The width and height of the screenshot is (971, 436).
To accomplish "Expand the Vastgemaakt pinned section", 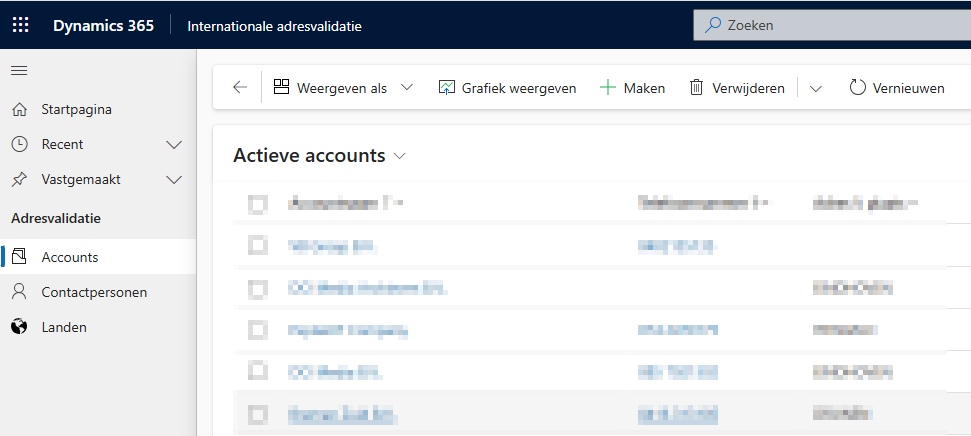I will pos(174,180).
